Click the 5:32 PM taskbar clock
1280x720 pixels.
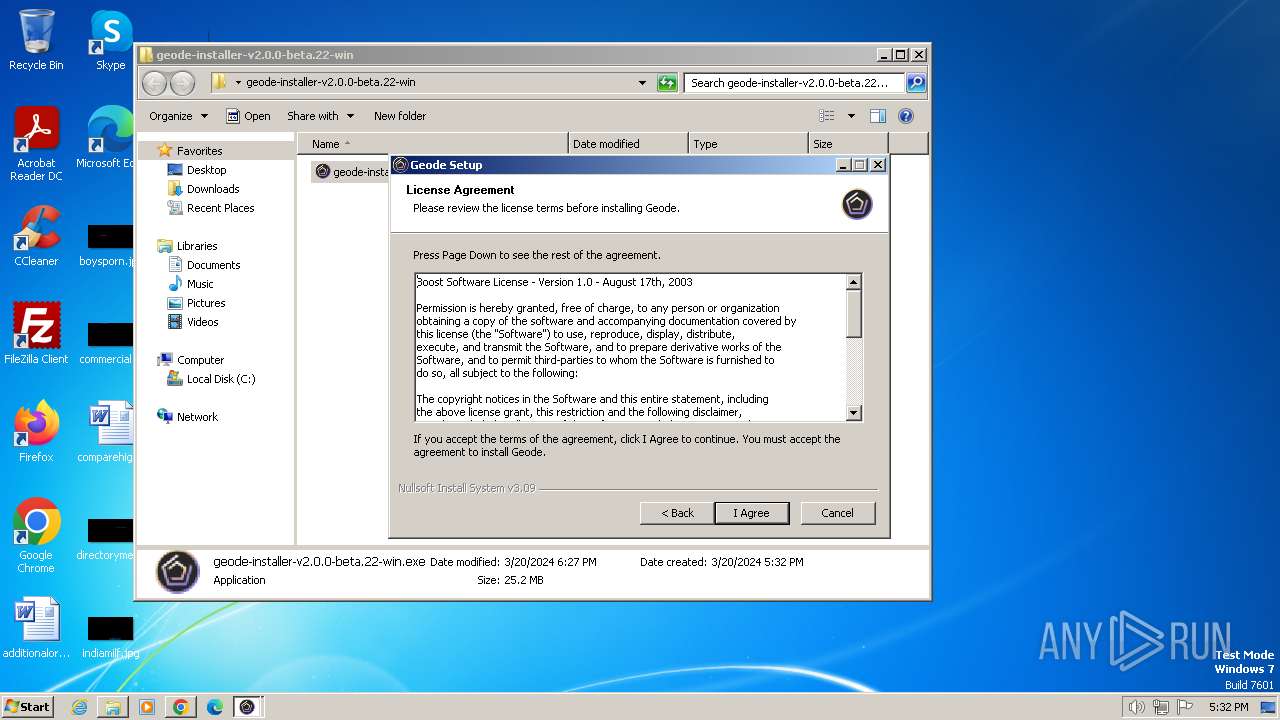pos(1228,707)
